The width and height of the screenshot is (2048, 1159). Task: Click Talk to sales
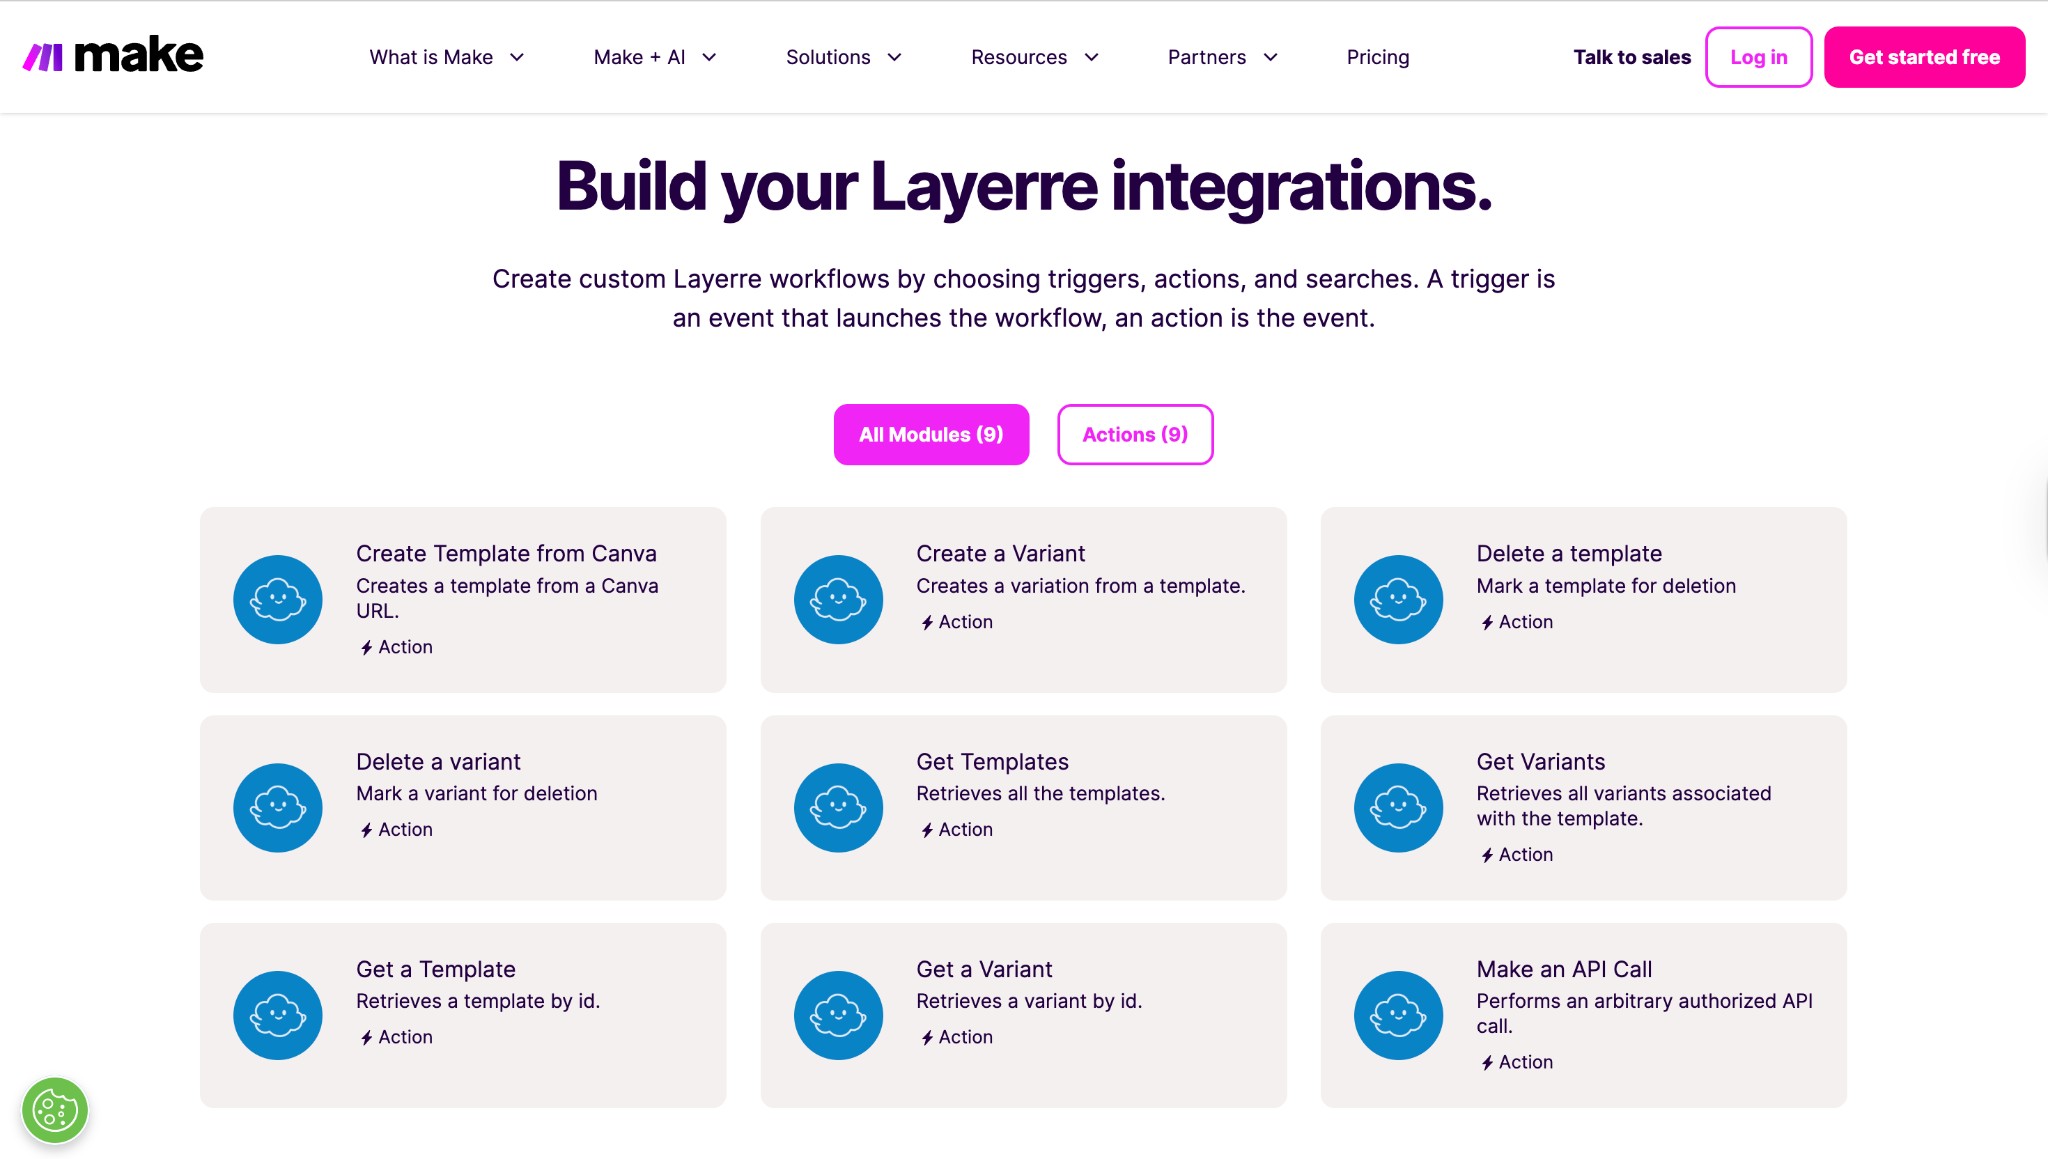(x=1632, y=57)
